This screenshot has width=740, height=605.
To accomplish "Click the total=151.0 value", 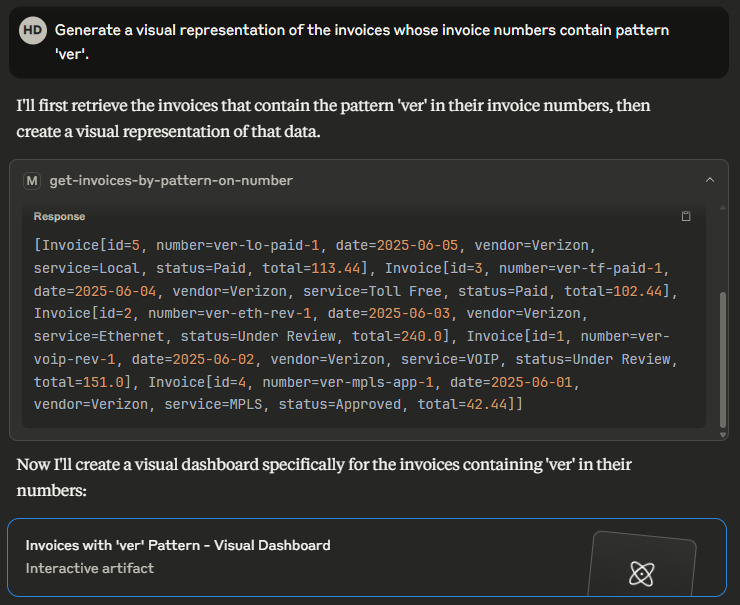I will pyautogui.click(x=78, y=382).
